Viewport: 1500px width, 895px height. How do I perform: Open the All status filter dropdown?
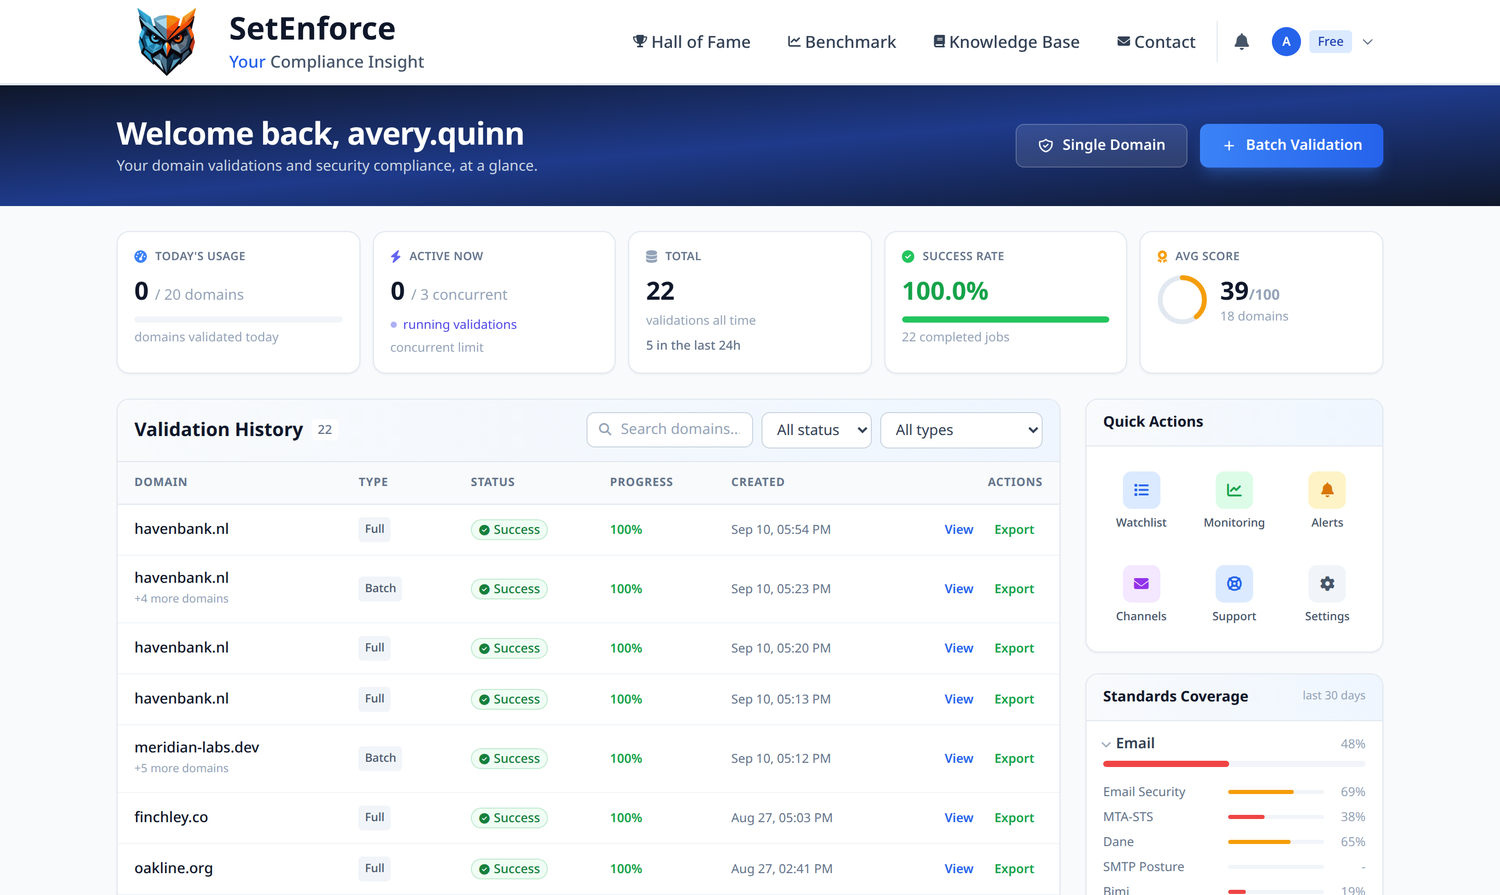pyautogui.click(x=817, y=430)
